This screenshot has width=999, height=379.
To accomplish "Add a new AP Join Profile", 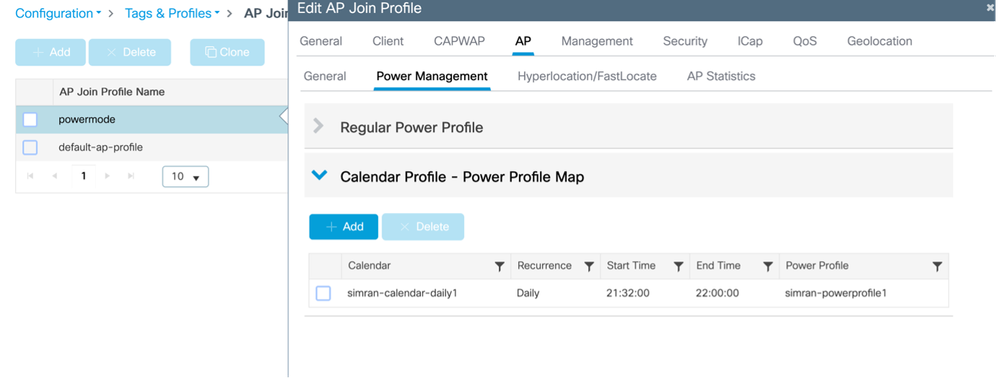I will [50, 52].
